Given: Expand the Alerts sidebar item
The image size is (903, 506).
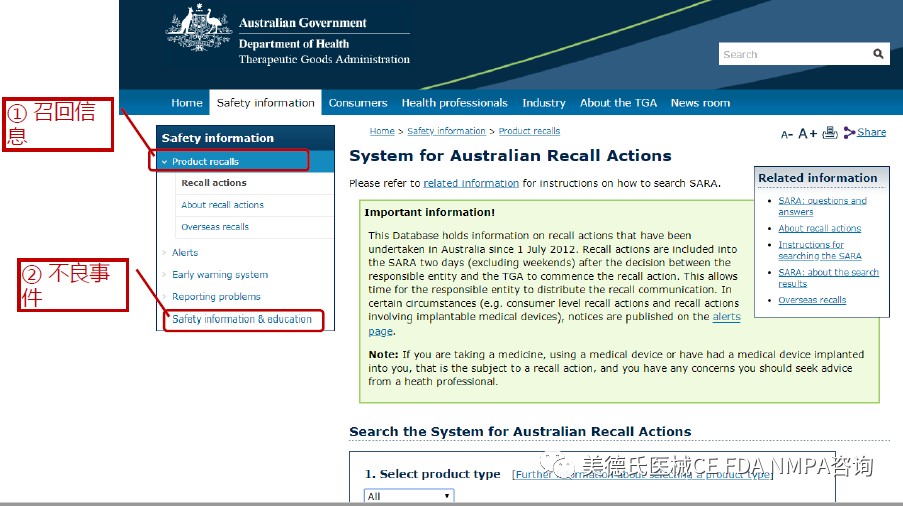Looking at the screenshot, I should pos(165,253).
